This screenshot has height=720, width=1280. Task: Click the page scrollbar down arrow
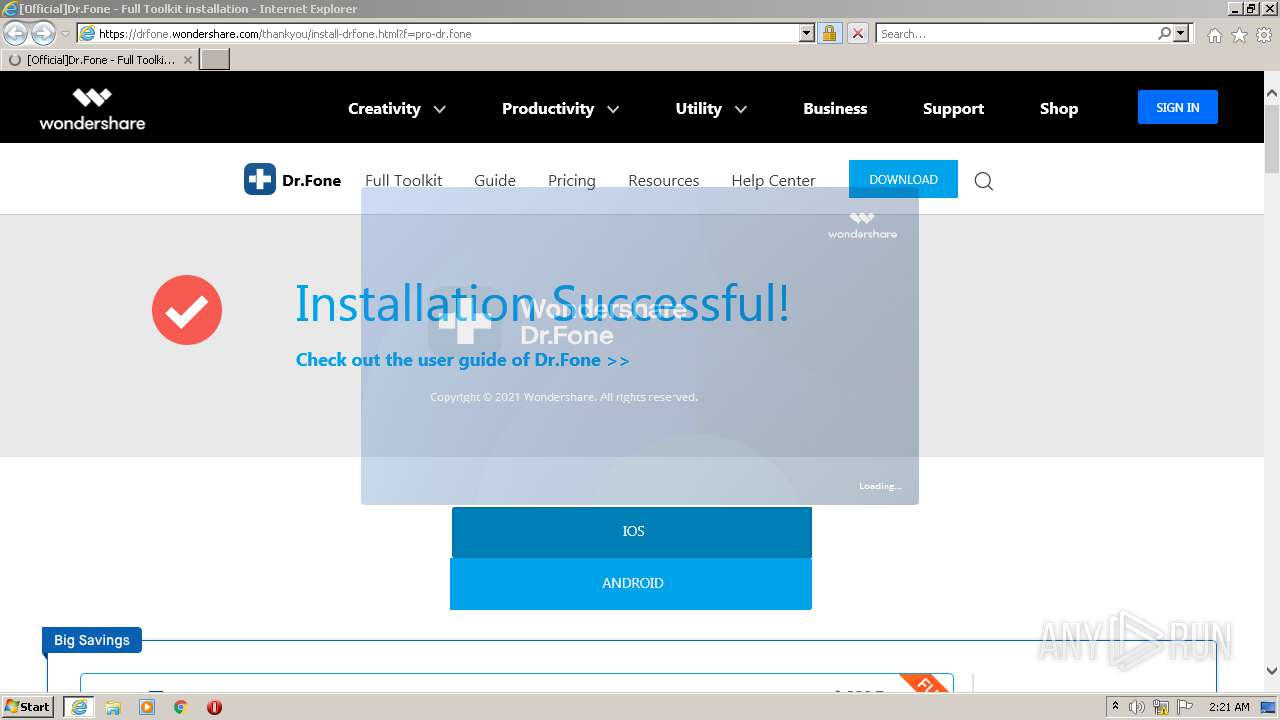(x=1272, y=671)
